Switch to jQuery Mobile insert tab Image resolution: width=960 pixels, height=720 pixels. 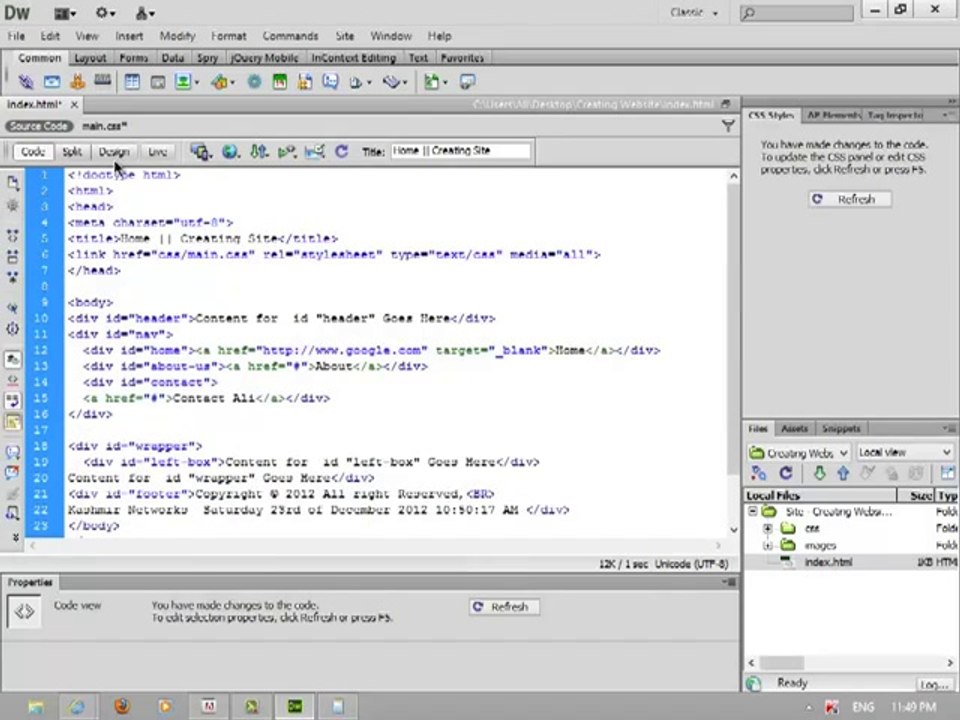tap(264, 58)
